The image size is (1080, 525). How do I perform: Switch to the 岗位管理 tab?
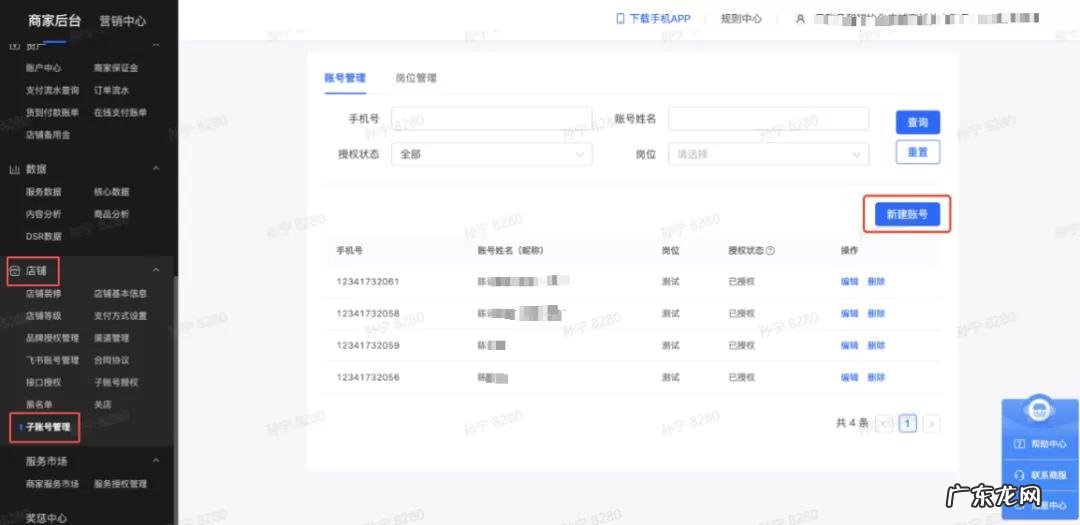[416, 78]
